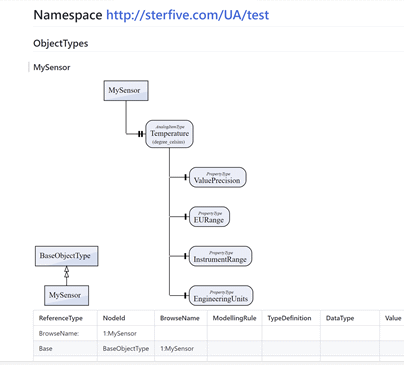Select the EURange property node
The image size is (404, 365).
click(x=209, y=217)
